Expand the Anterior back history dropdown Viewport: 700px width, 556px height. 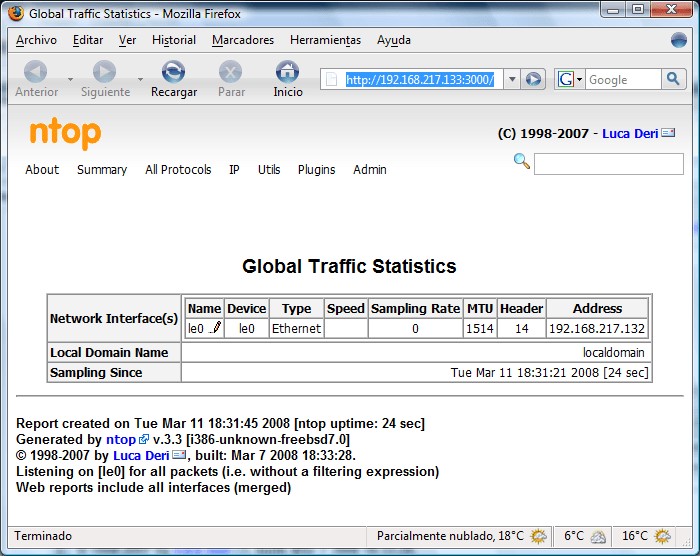pyautogui.click(x=69, y=79)
